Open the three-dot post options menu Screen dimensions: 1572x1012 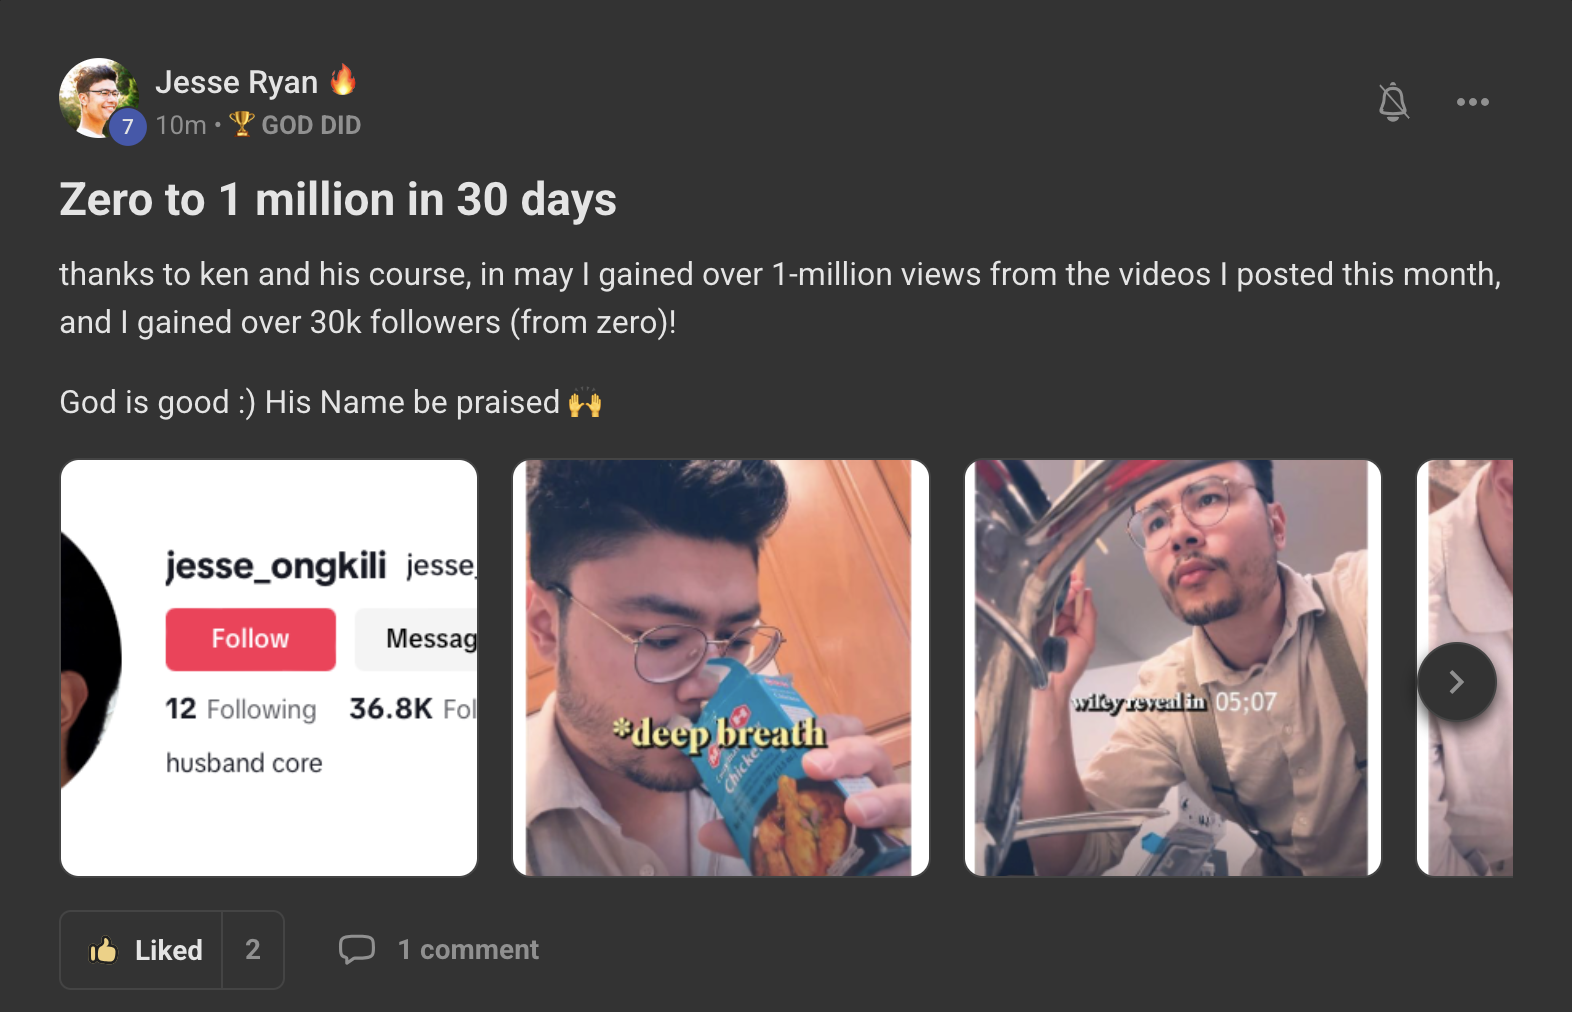[1472, 102]
